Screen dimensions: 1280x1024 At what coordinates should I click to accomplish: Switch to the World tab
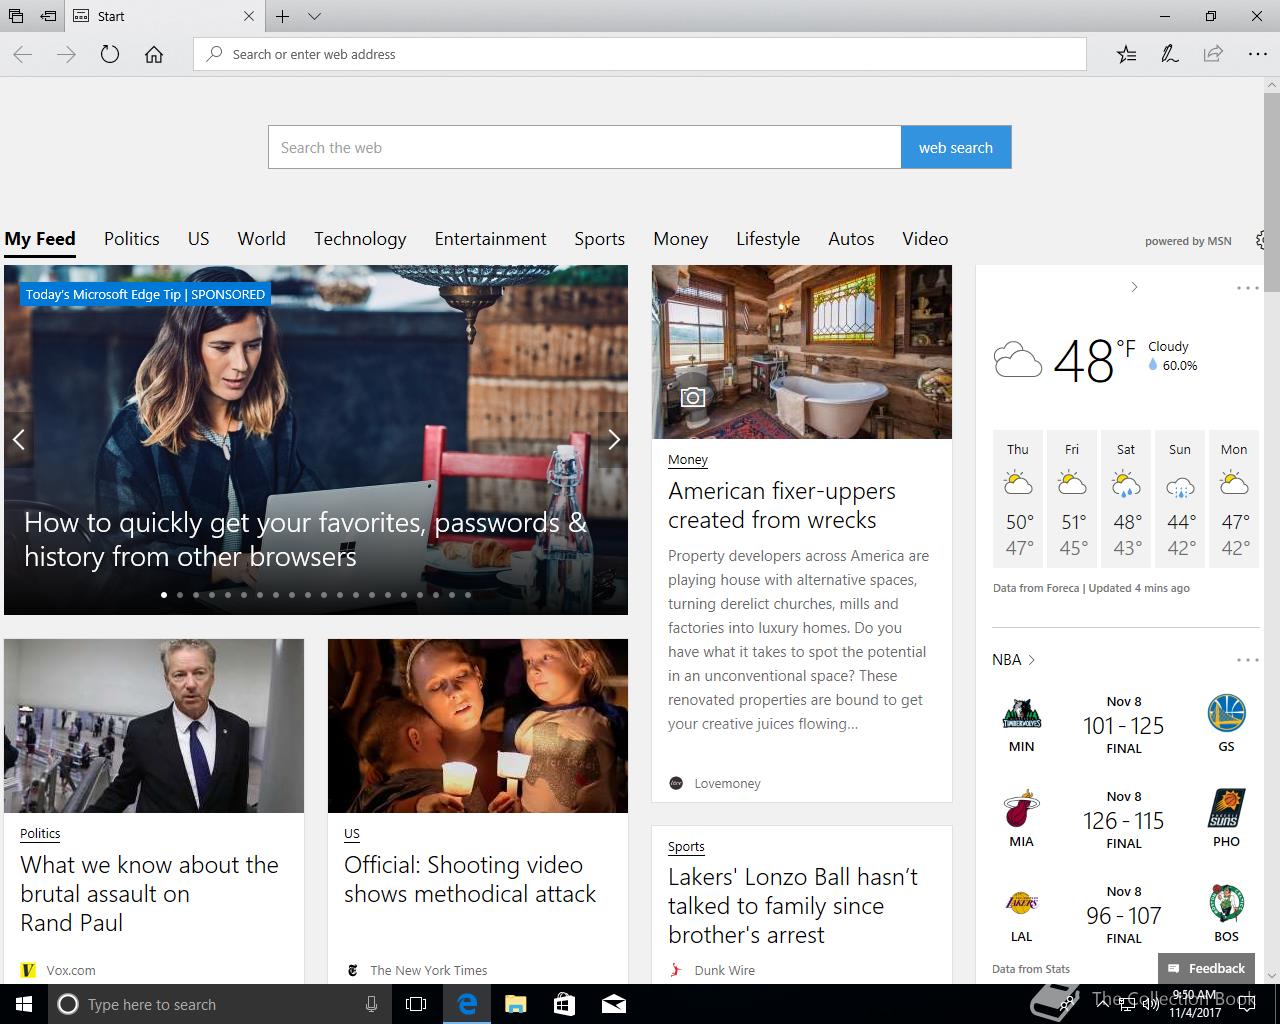tap(262, 239)
